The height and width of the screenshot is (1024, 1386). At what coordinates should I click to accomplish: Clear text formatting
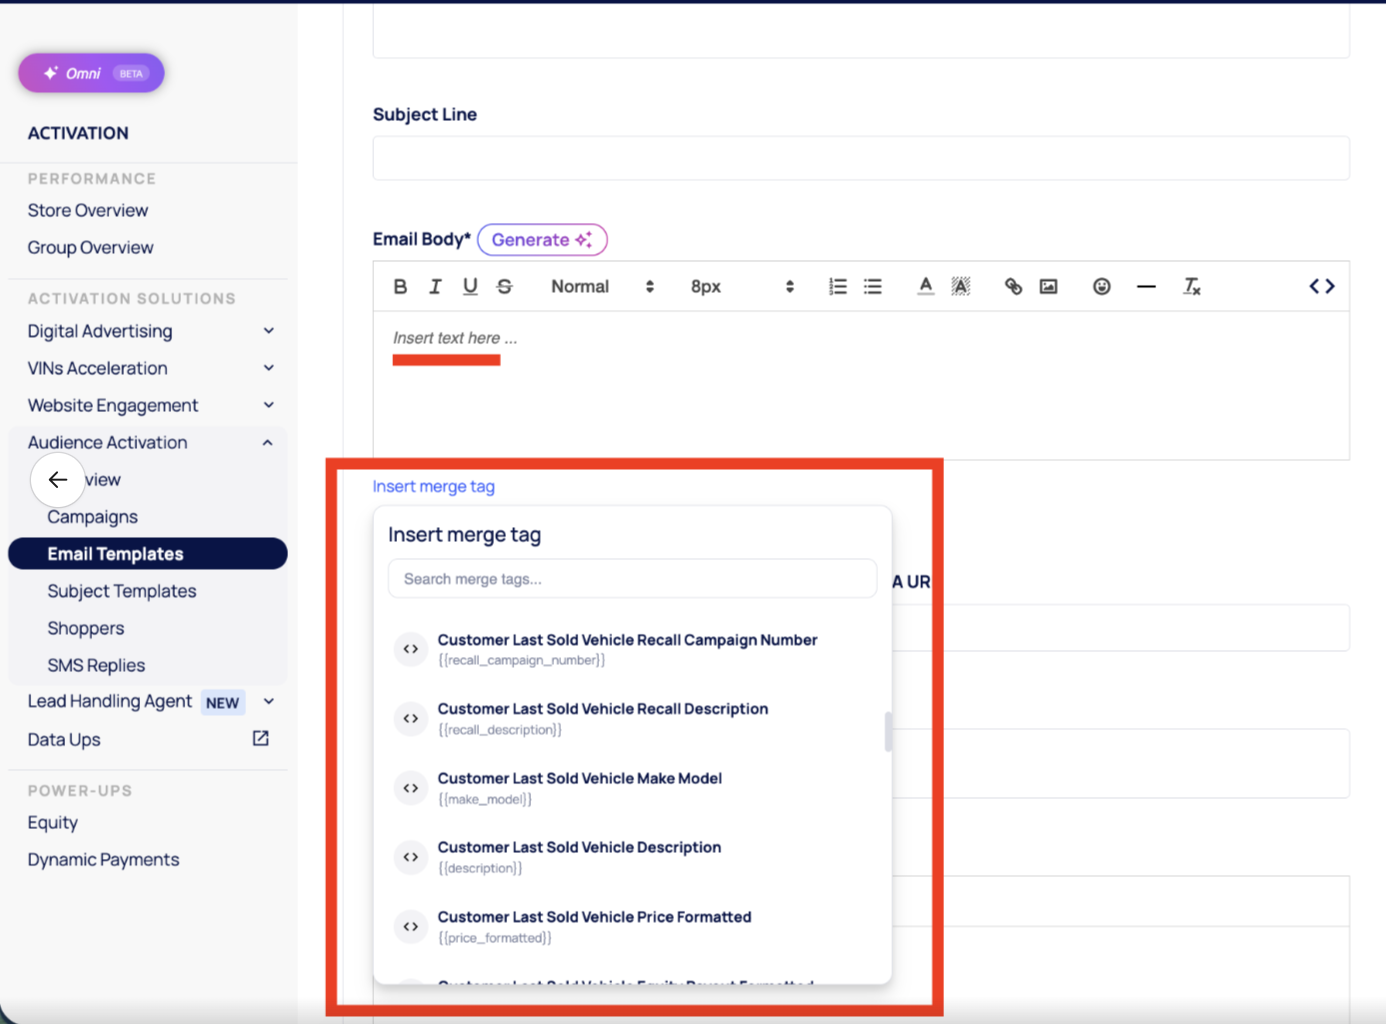pyautogui.click(x=1191, y=287)
